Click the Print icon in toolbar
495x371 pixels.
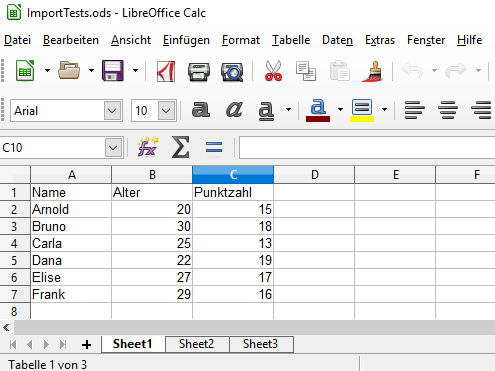tap(199, 72)
